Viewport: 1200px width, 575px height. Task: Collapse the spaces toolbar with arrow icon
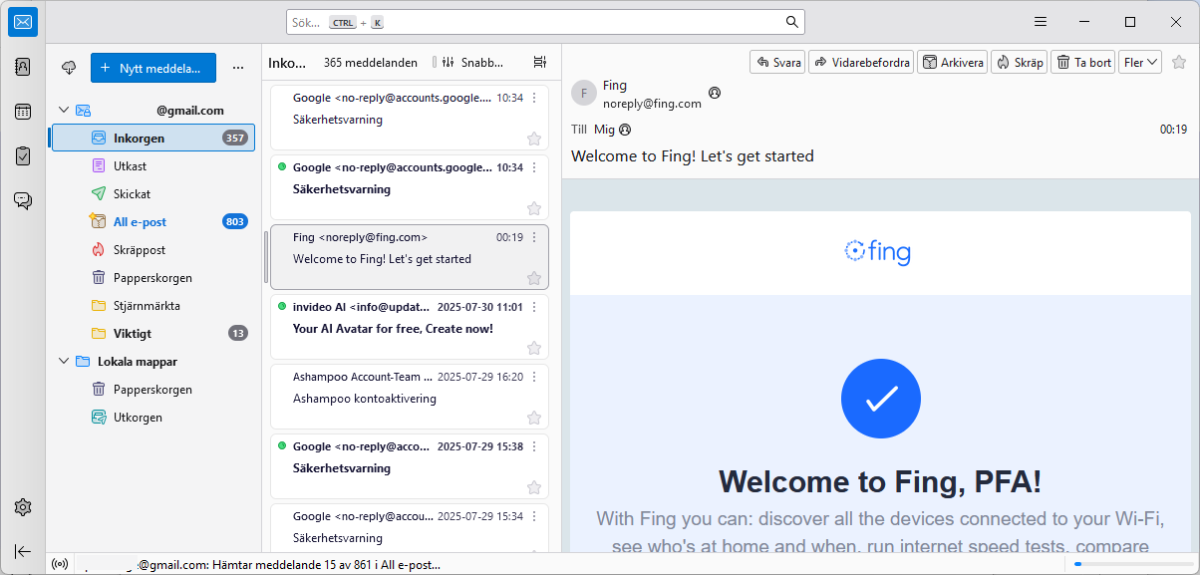[23, 551]
